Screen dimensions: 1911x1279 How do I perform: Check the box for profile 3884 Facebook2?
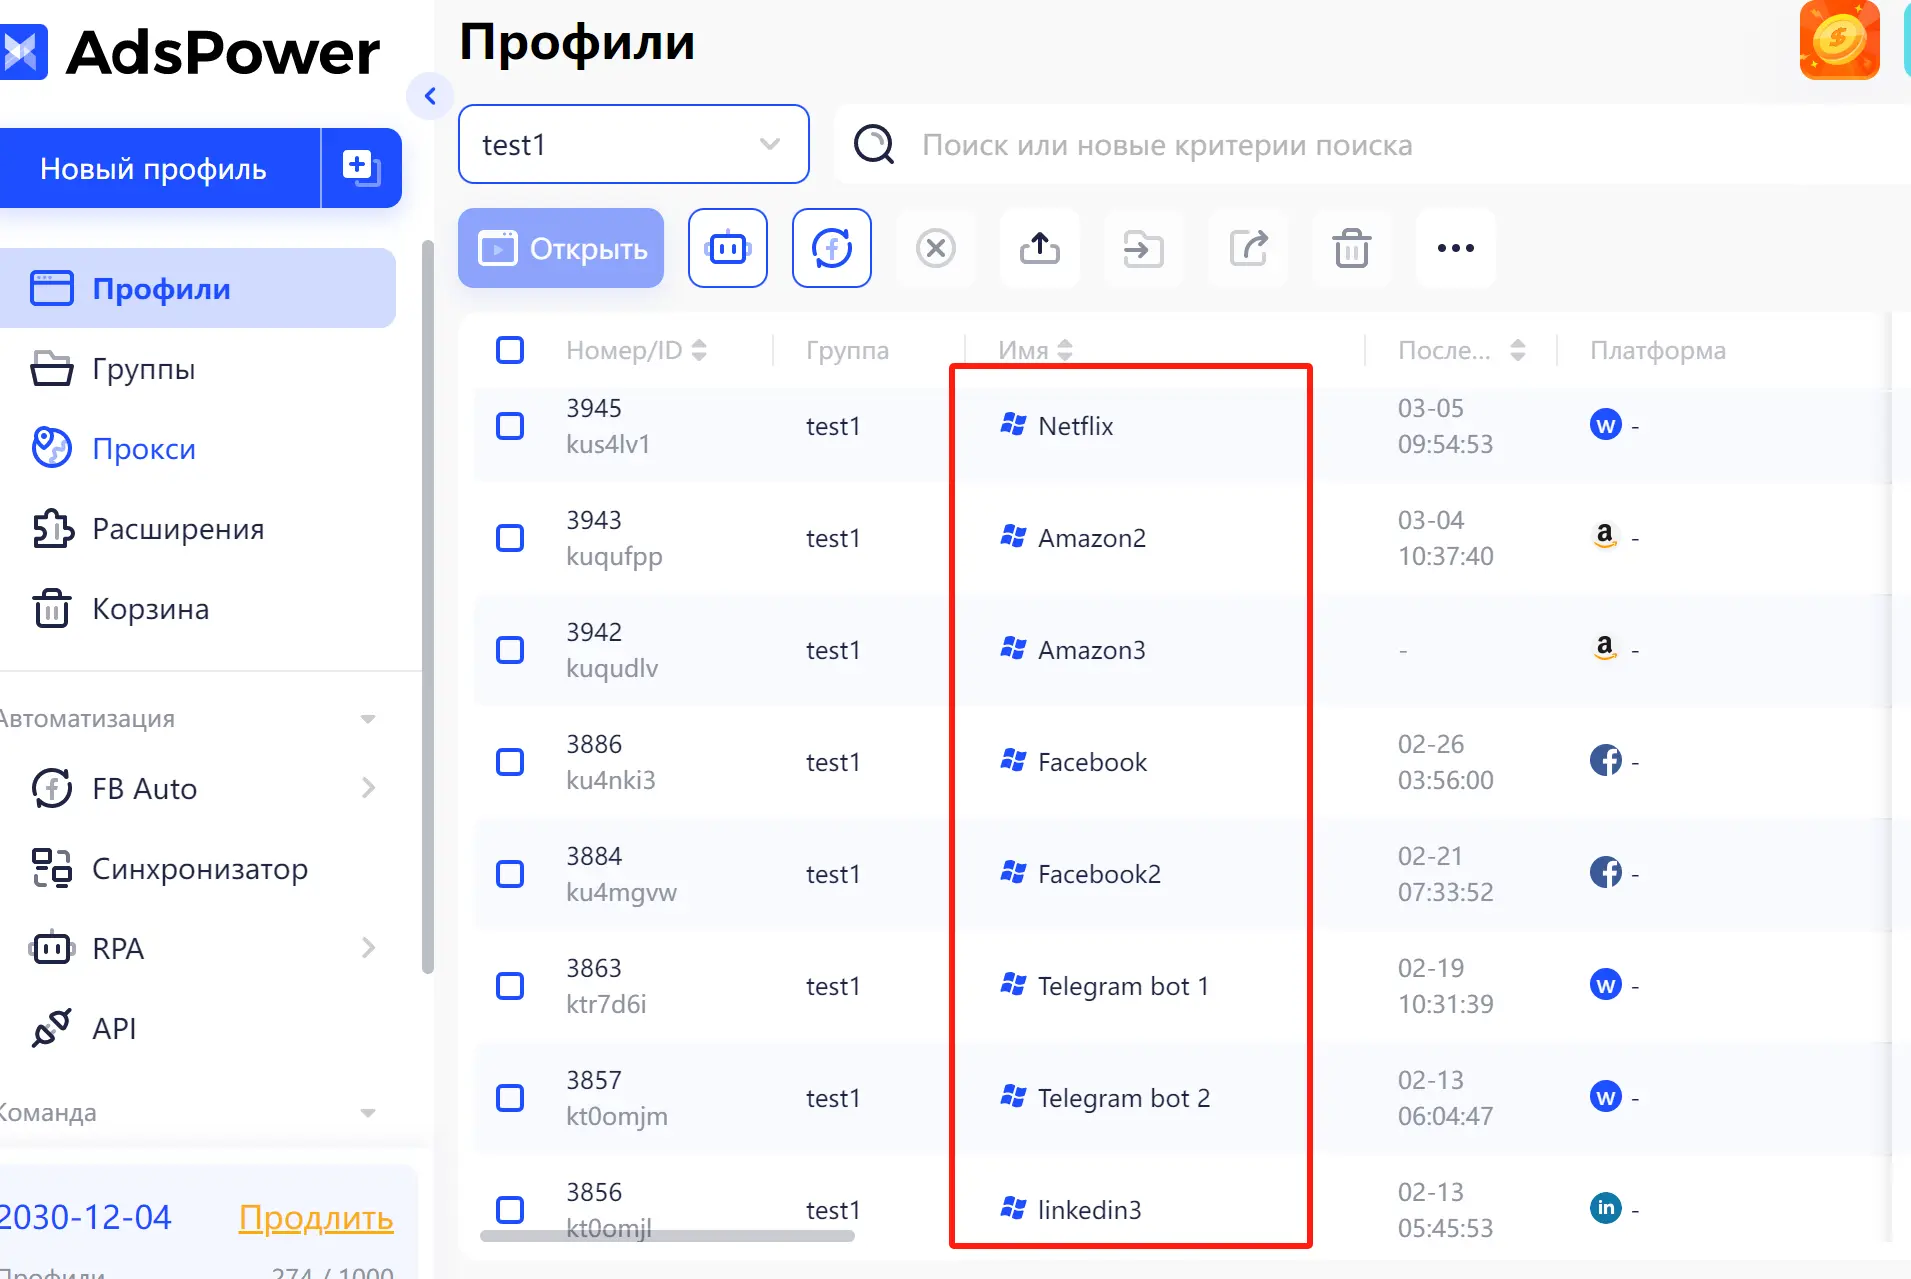click(x=510, y=874)
